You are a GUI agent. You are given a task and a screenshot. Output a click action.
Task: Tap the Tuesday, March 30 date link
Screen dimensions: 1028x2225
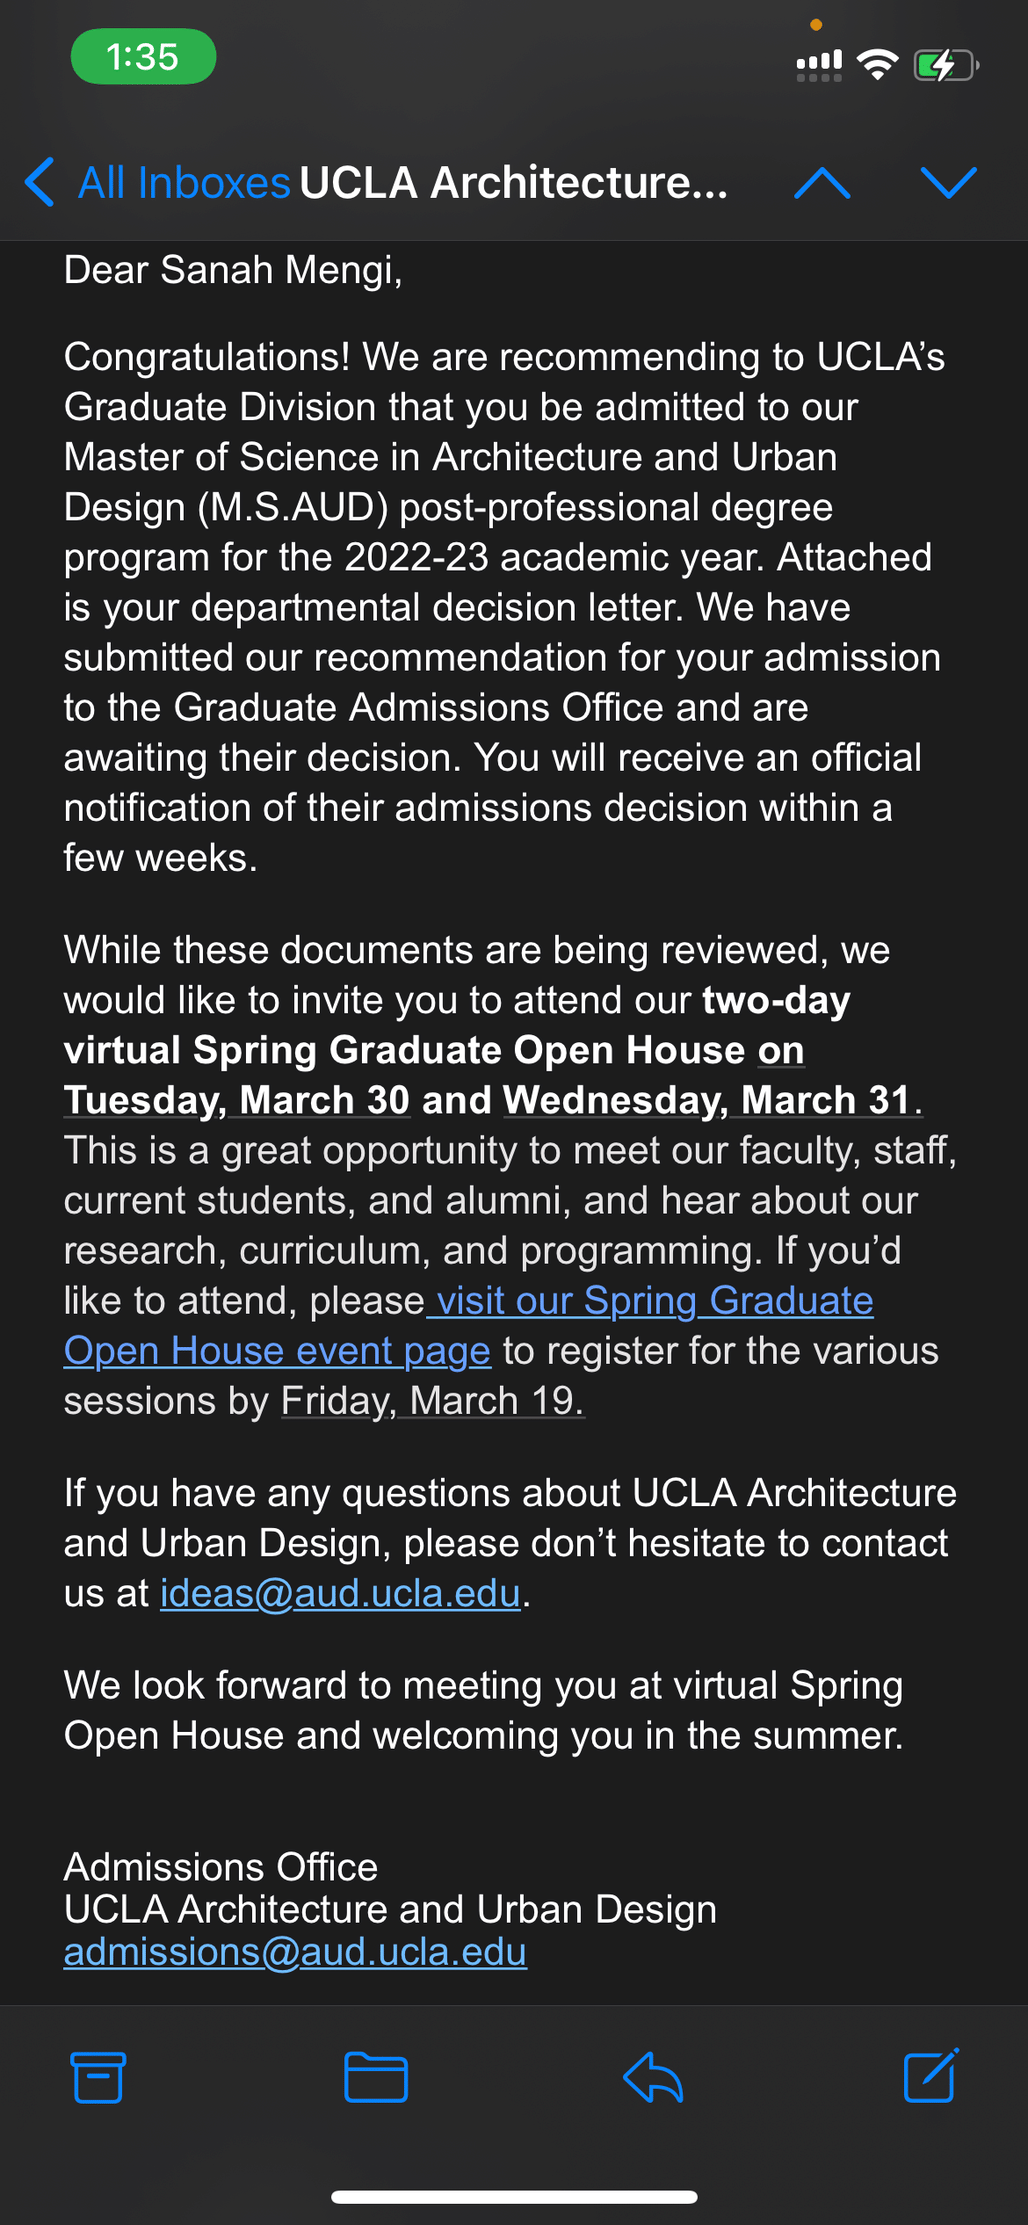237,1100
